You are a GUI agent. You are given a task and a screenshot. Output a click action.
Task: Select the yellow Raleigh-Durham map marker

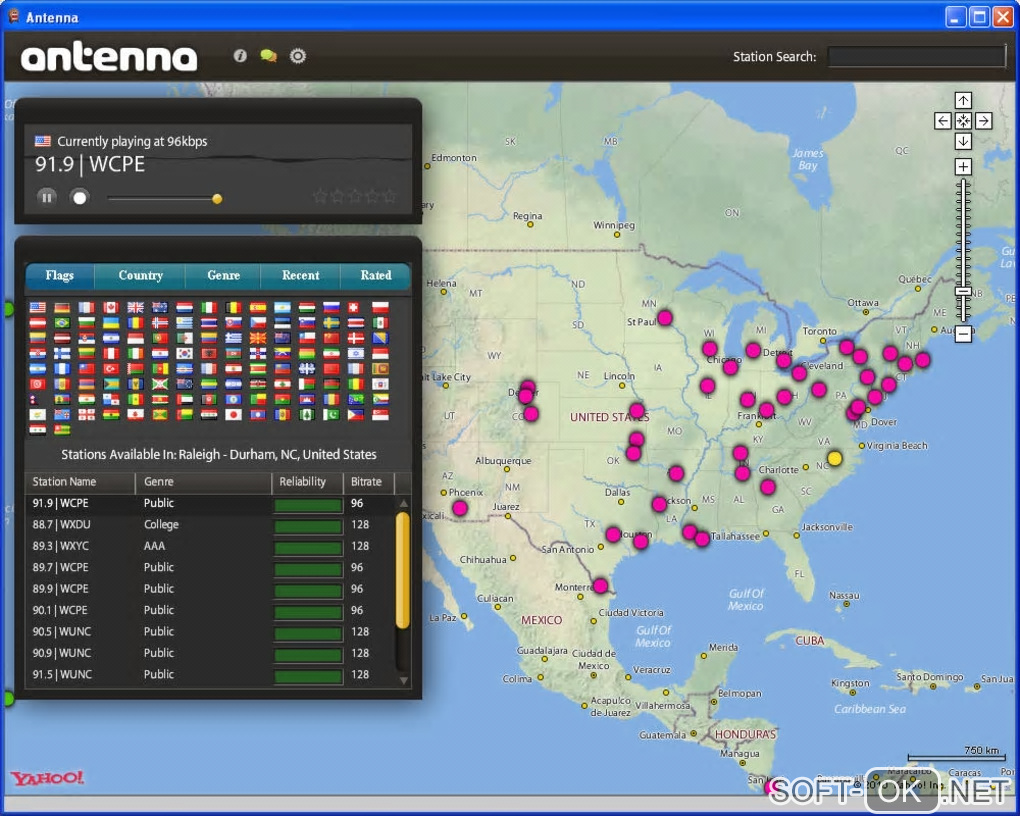[x=835, y=458]
